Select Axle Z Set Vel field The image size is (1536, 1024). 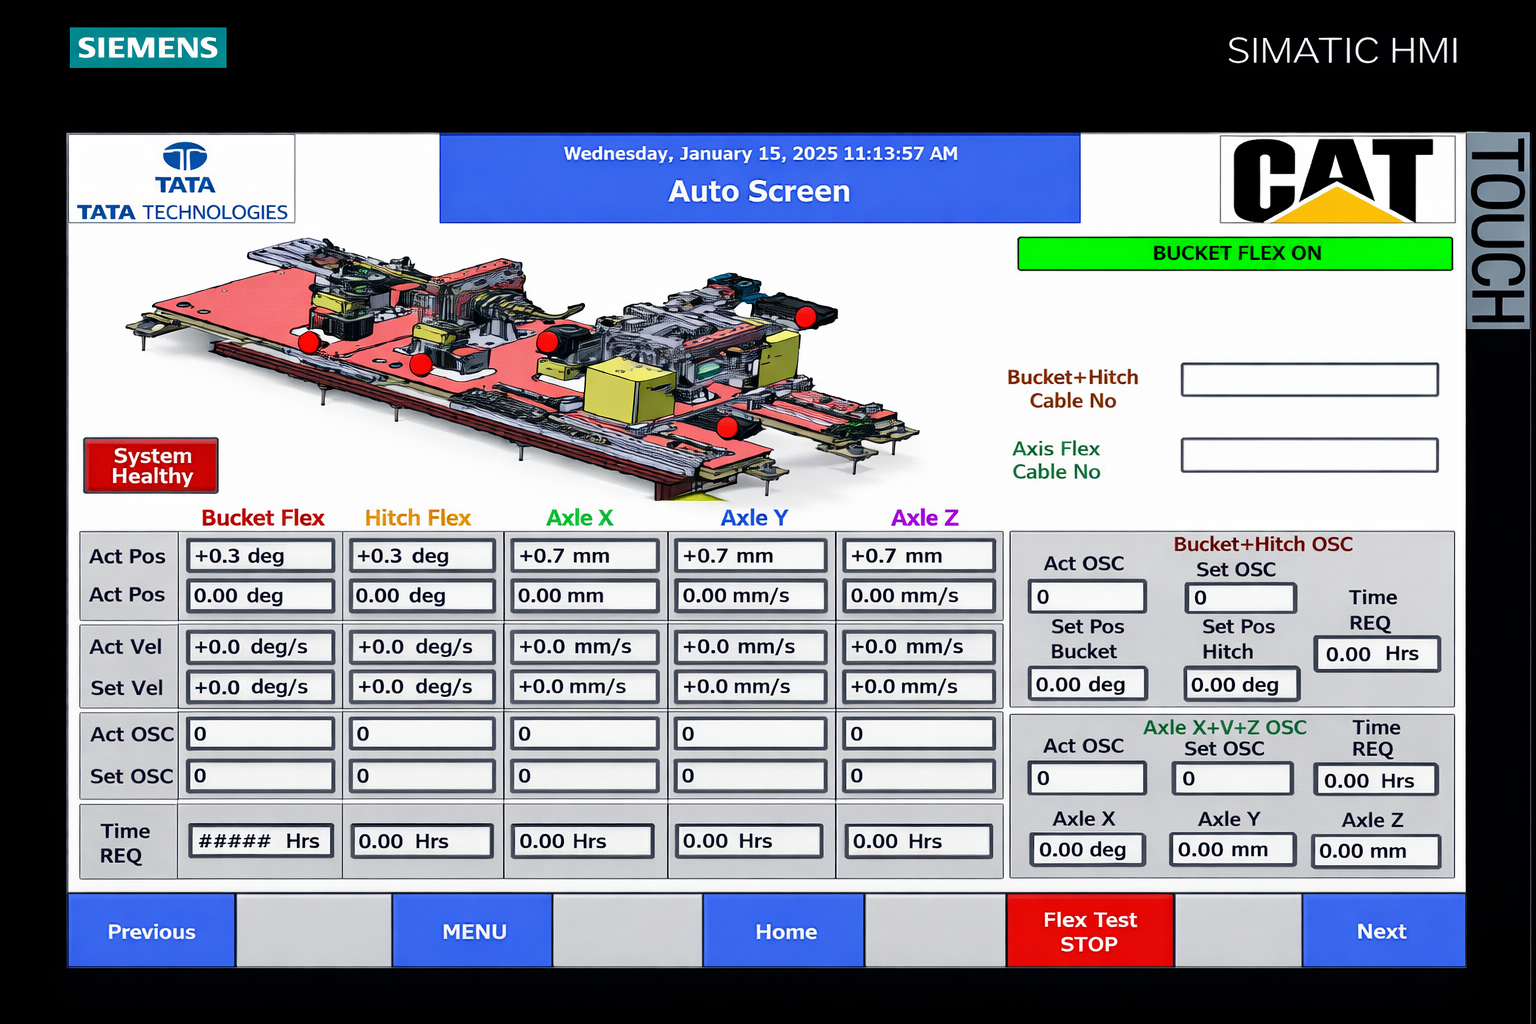click(x=918, y=687)
